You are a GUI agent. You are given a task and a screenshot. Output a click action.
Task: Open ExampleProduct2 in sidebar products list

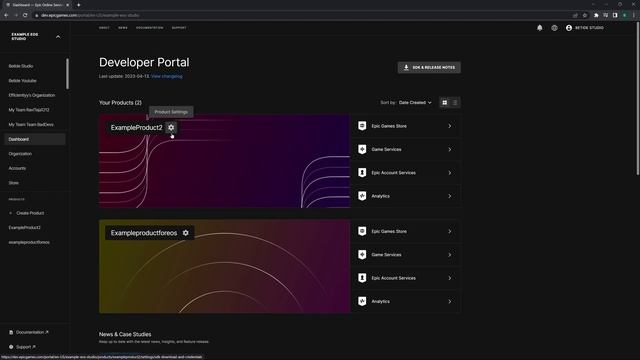click(24, 228)
